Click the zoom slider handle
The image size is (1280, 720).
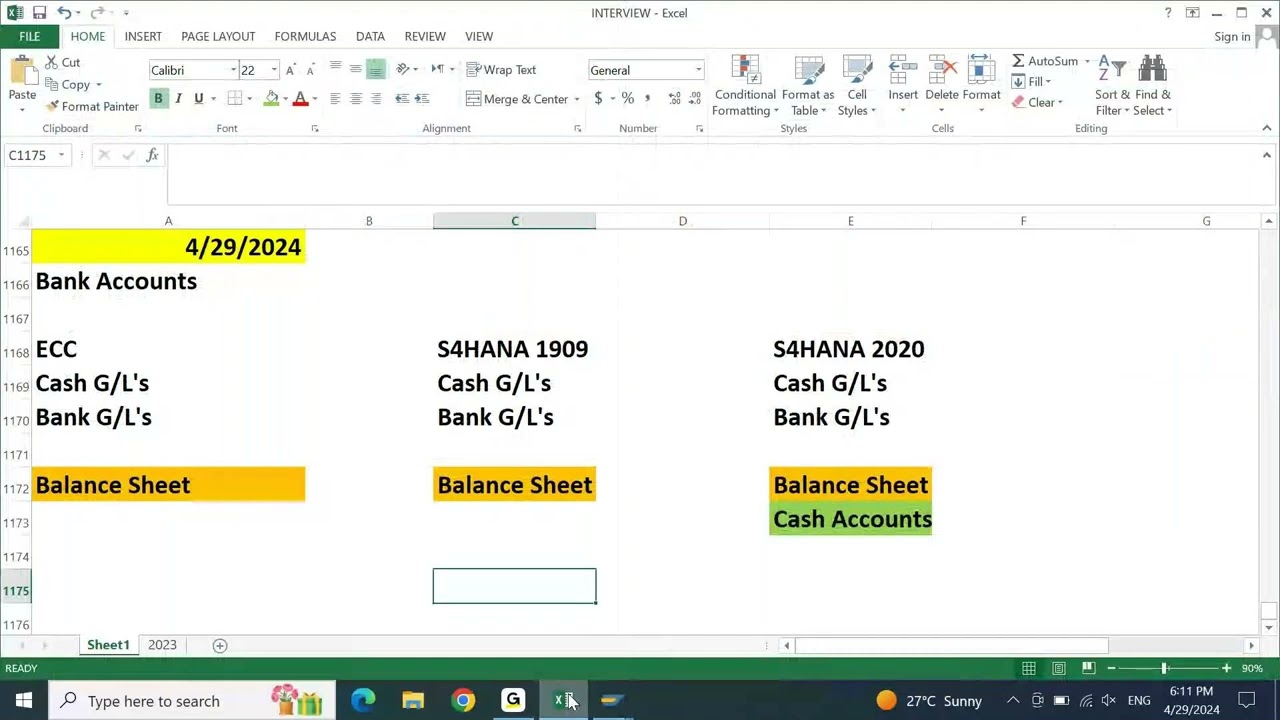coord(1164,668)
